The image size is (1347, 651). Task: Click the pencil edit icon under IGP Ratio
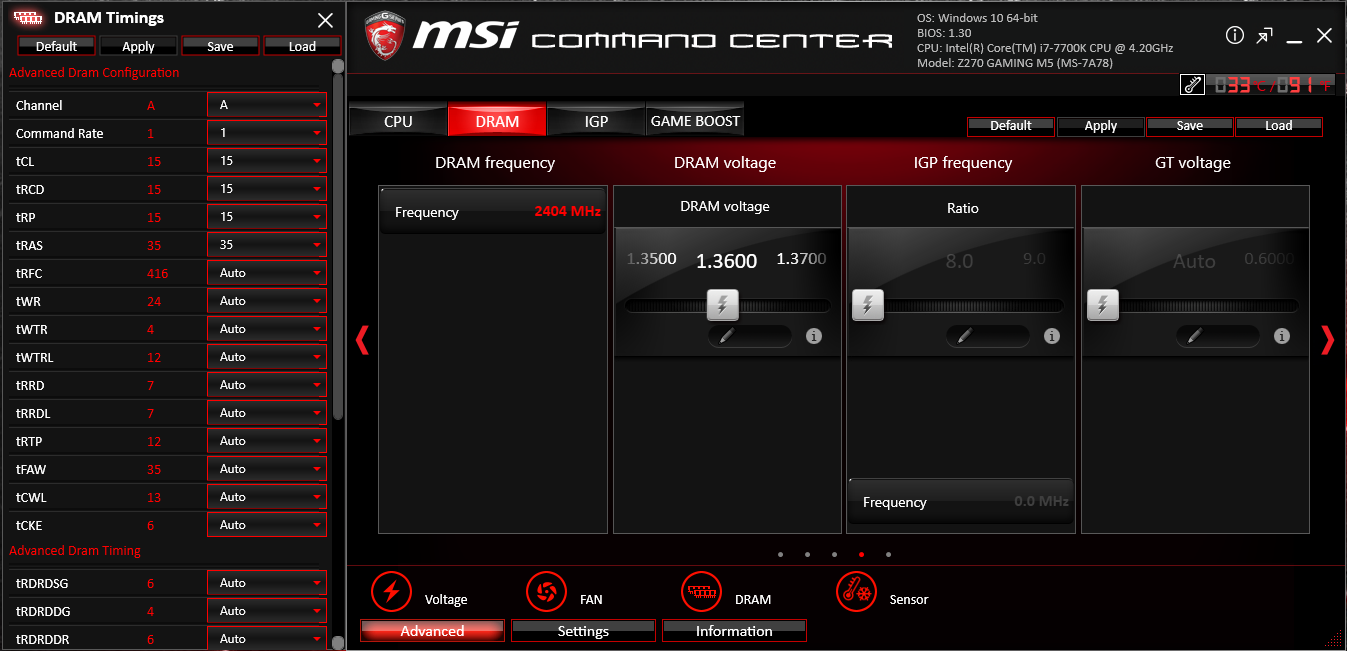point(964,336)
